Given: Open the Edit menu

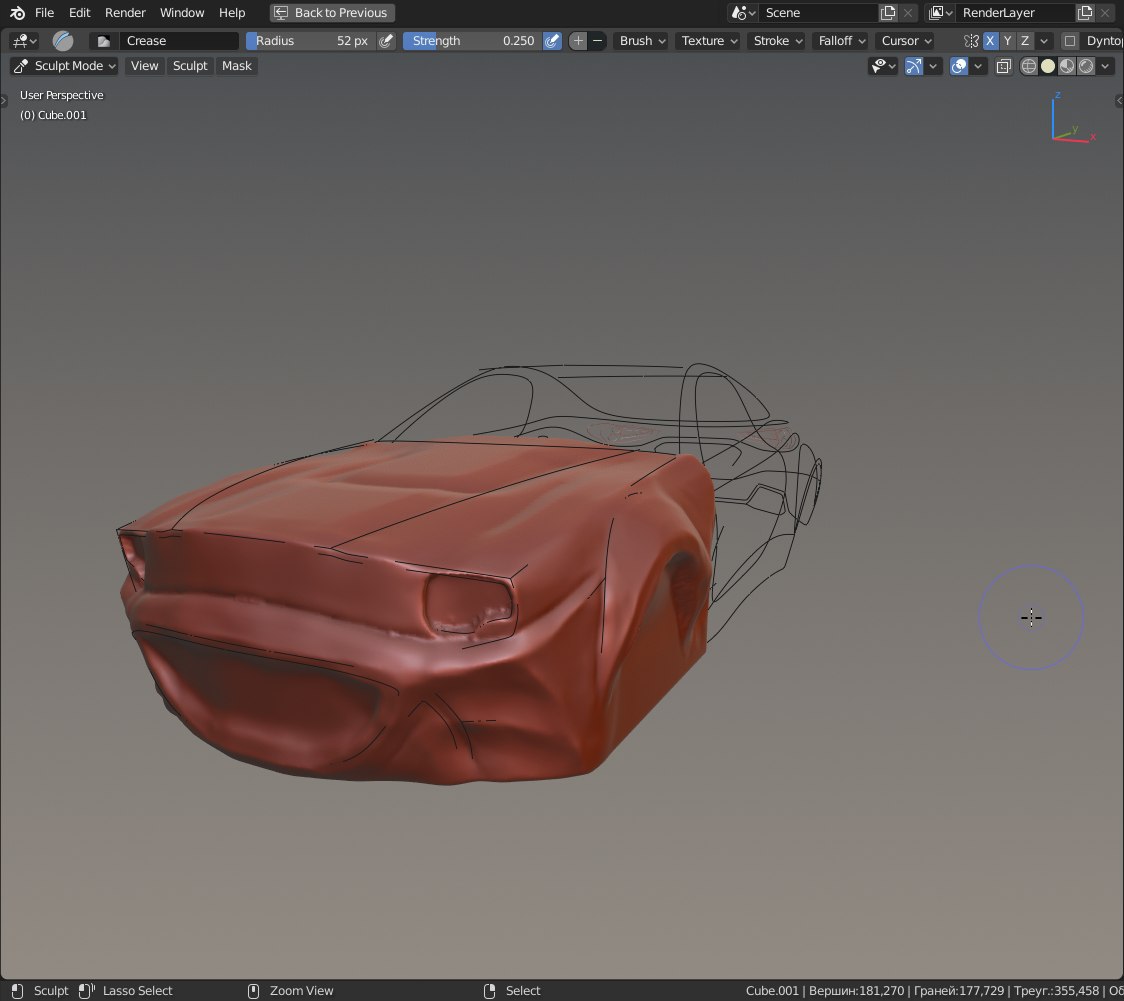Looking at the screenshot, I should pyautogui.click(x=80, y=13).
